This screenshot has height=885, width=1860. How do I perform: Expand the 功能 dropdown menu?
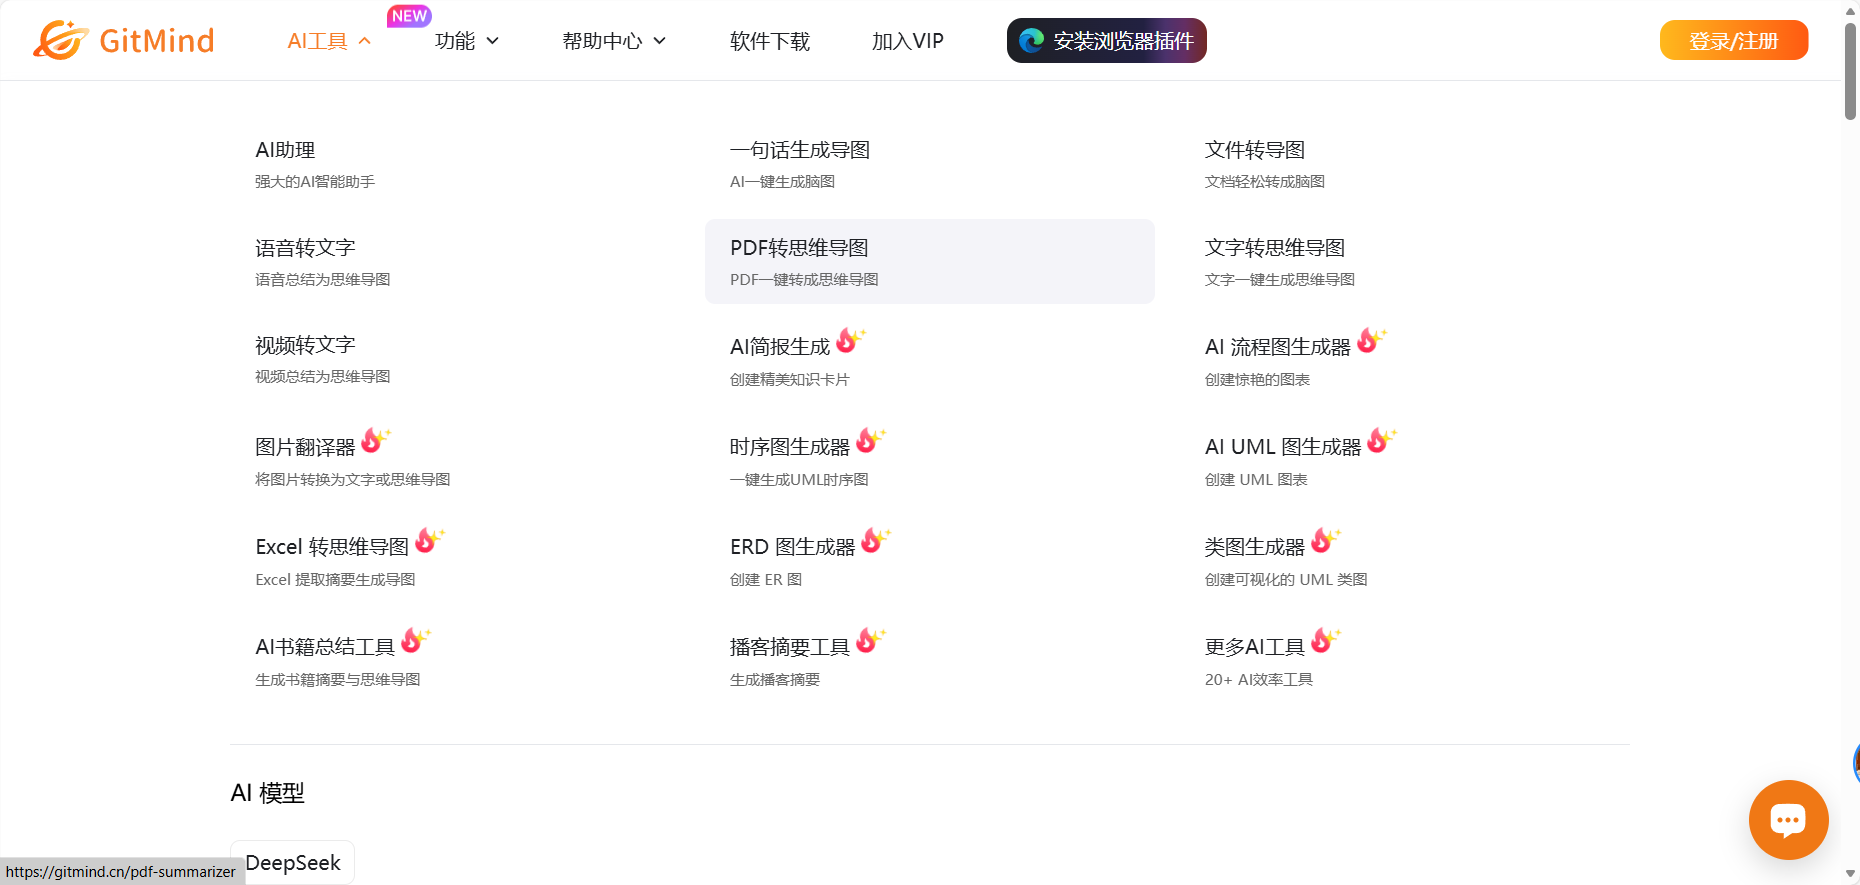click(x=466, y=41)
